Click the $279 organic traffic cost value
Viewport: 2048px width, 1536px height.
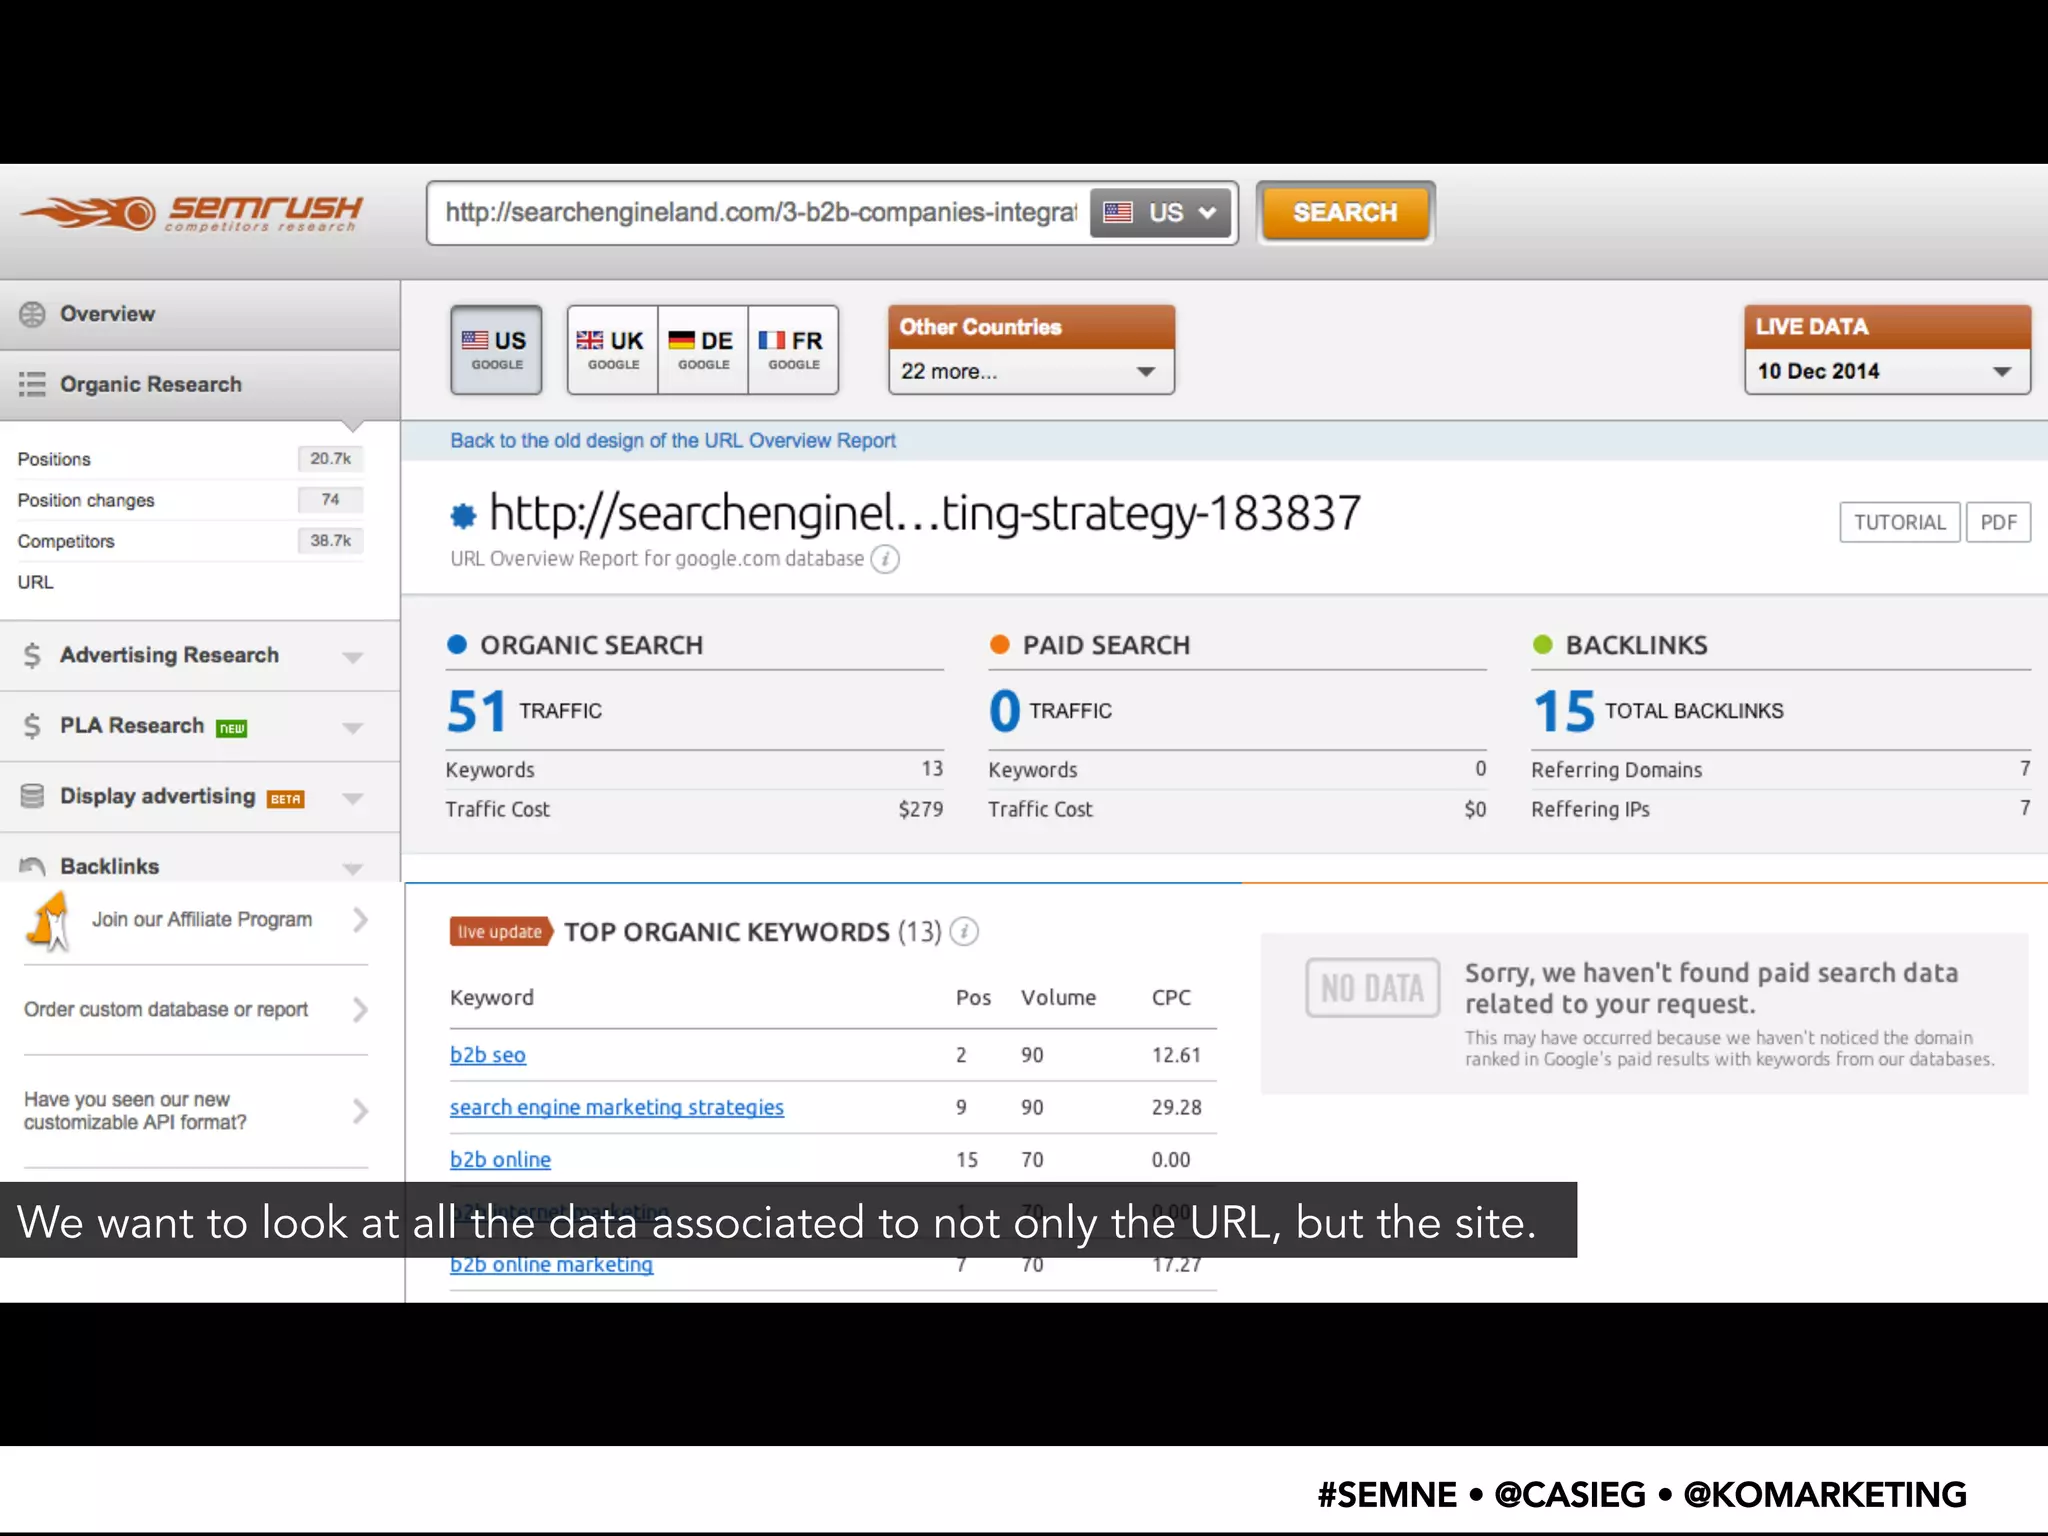tap(920, 809)
